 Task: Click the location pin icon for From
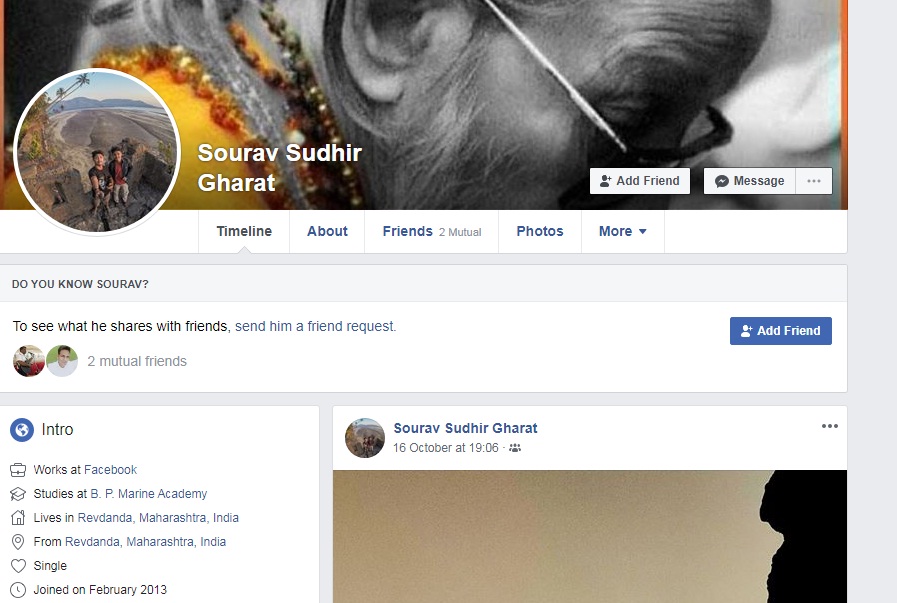point(18,542)
